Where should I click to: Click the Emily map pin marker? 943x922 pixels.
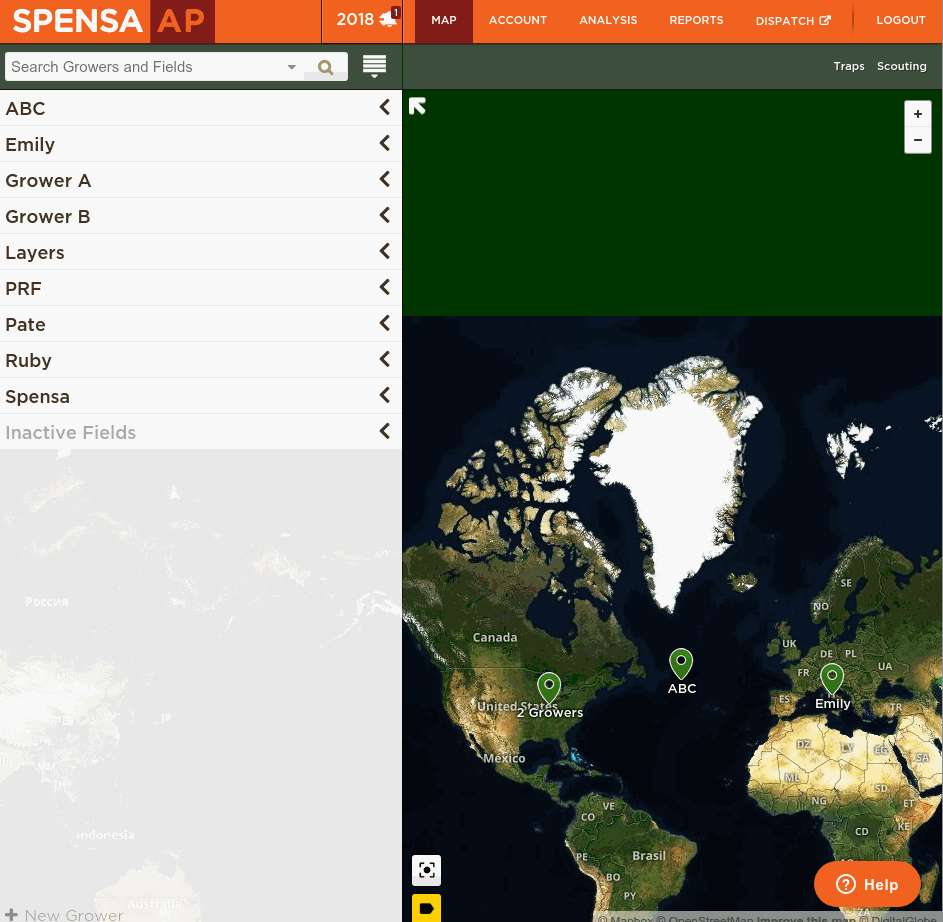[832, 679]
